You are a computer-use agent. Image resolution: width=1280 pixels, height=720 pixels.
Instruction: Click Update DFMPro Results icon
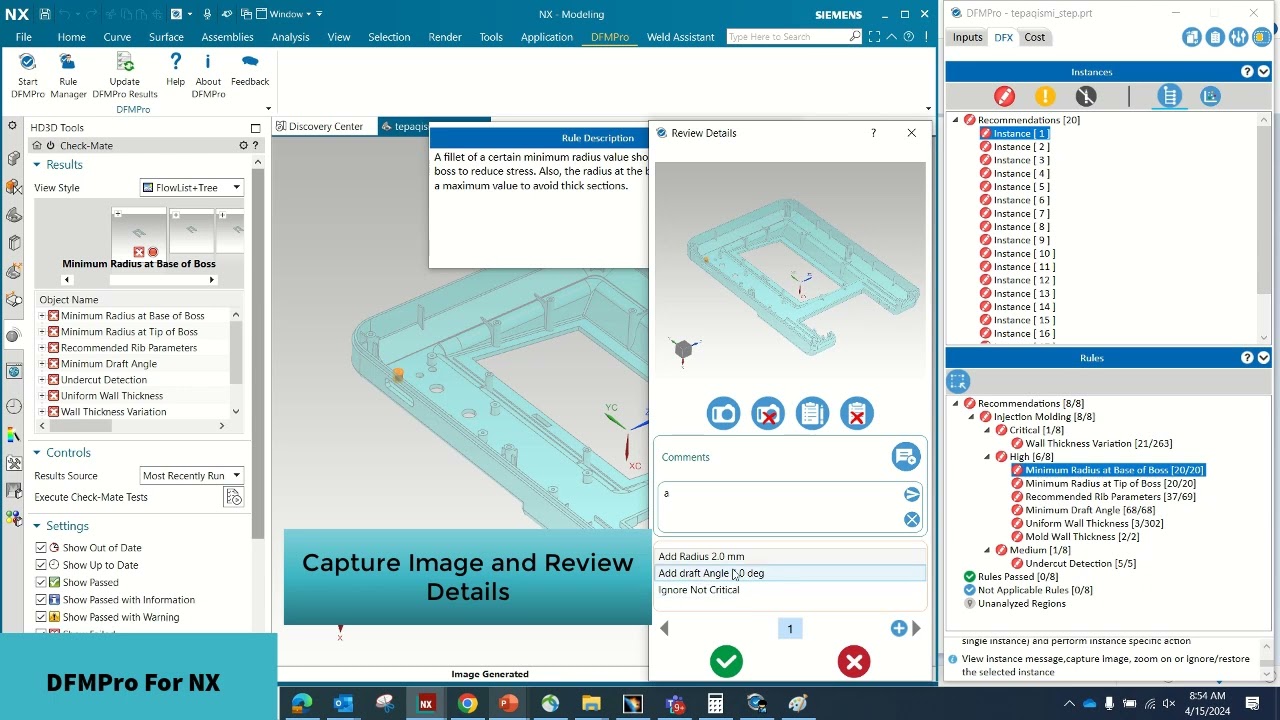[x=125, y=63]
